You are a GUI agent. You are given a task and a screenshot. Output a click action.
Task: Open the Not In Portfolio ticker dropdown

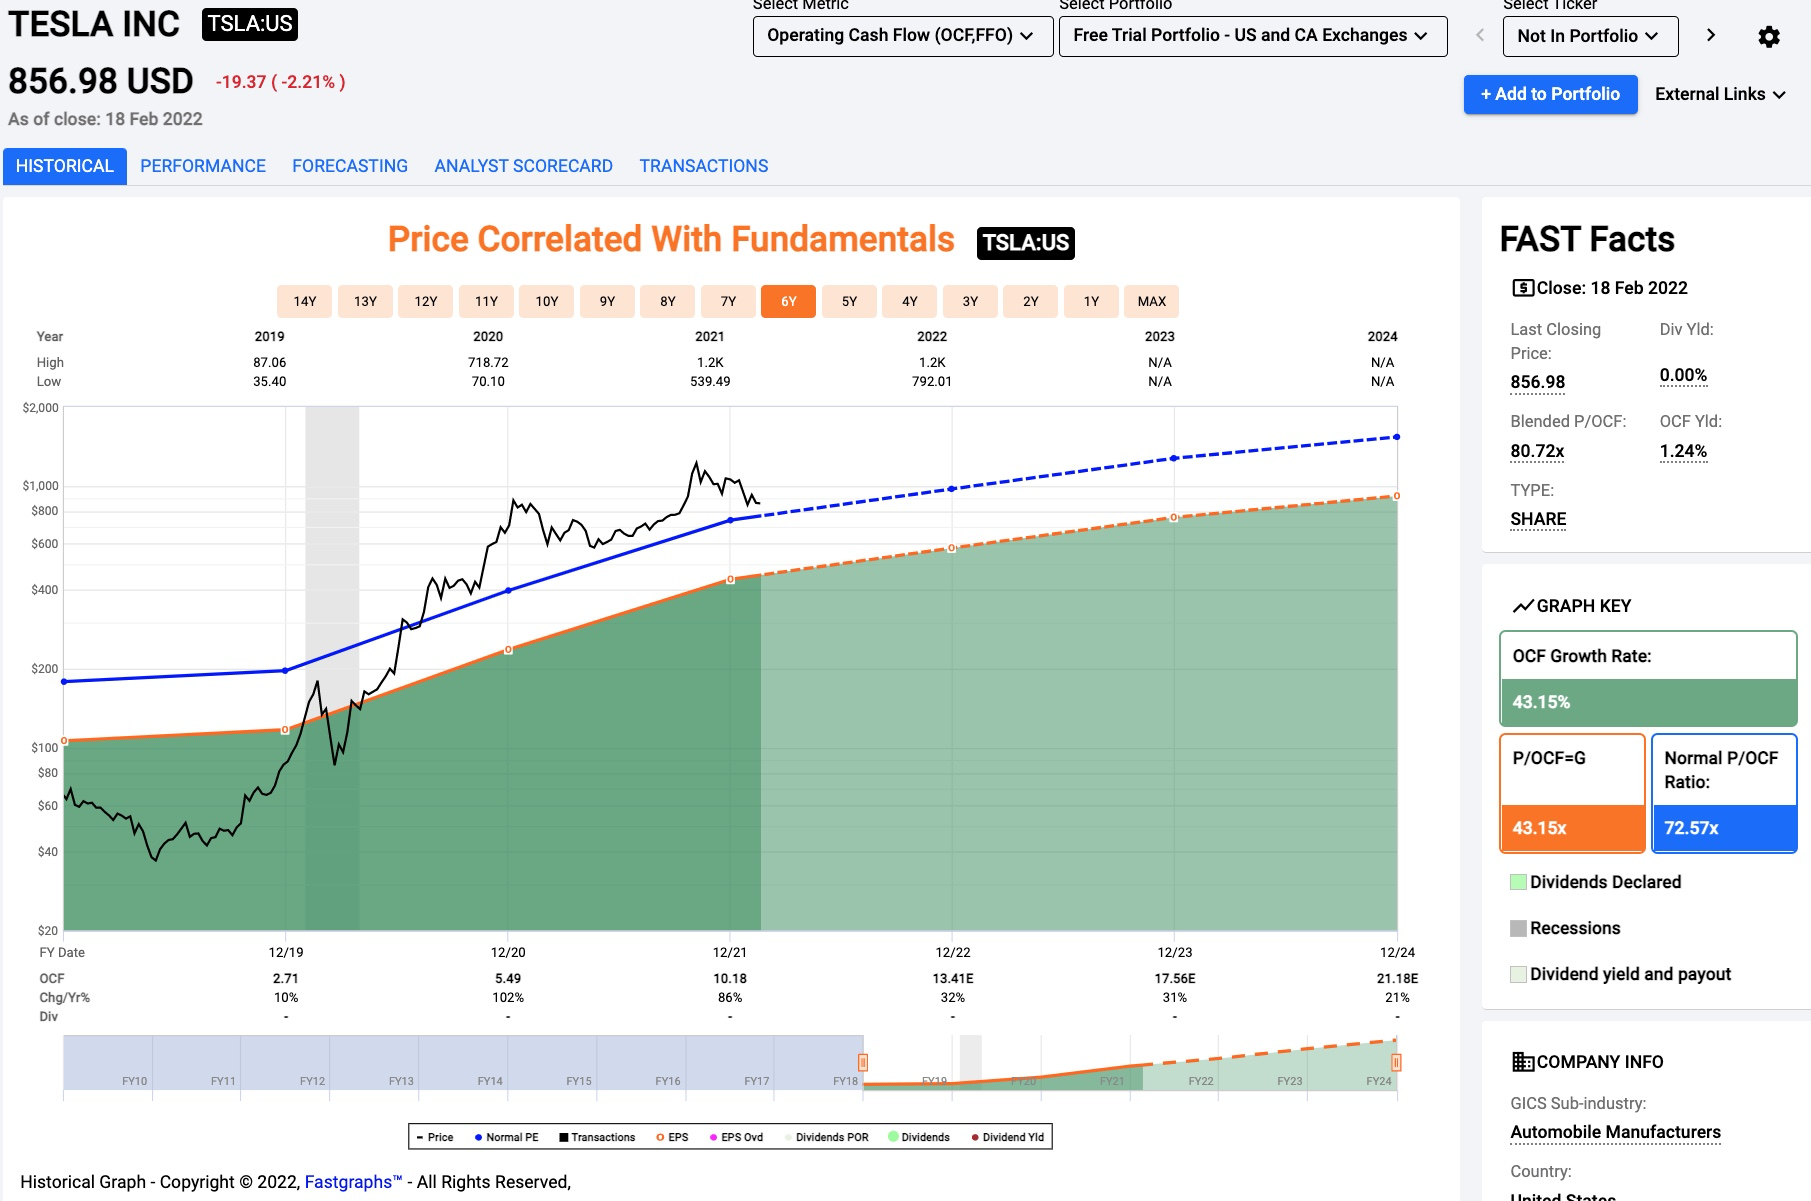pyautogui.click(x=1591, y=36)
